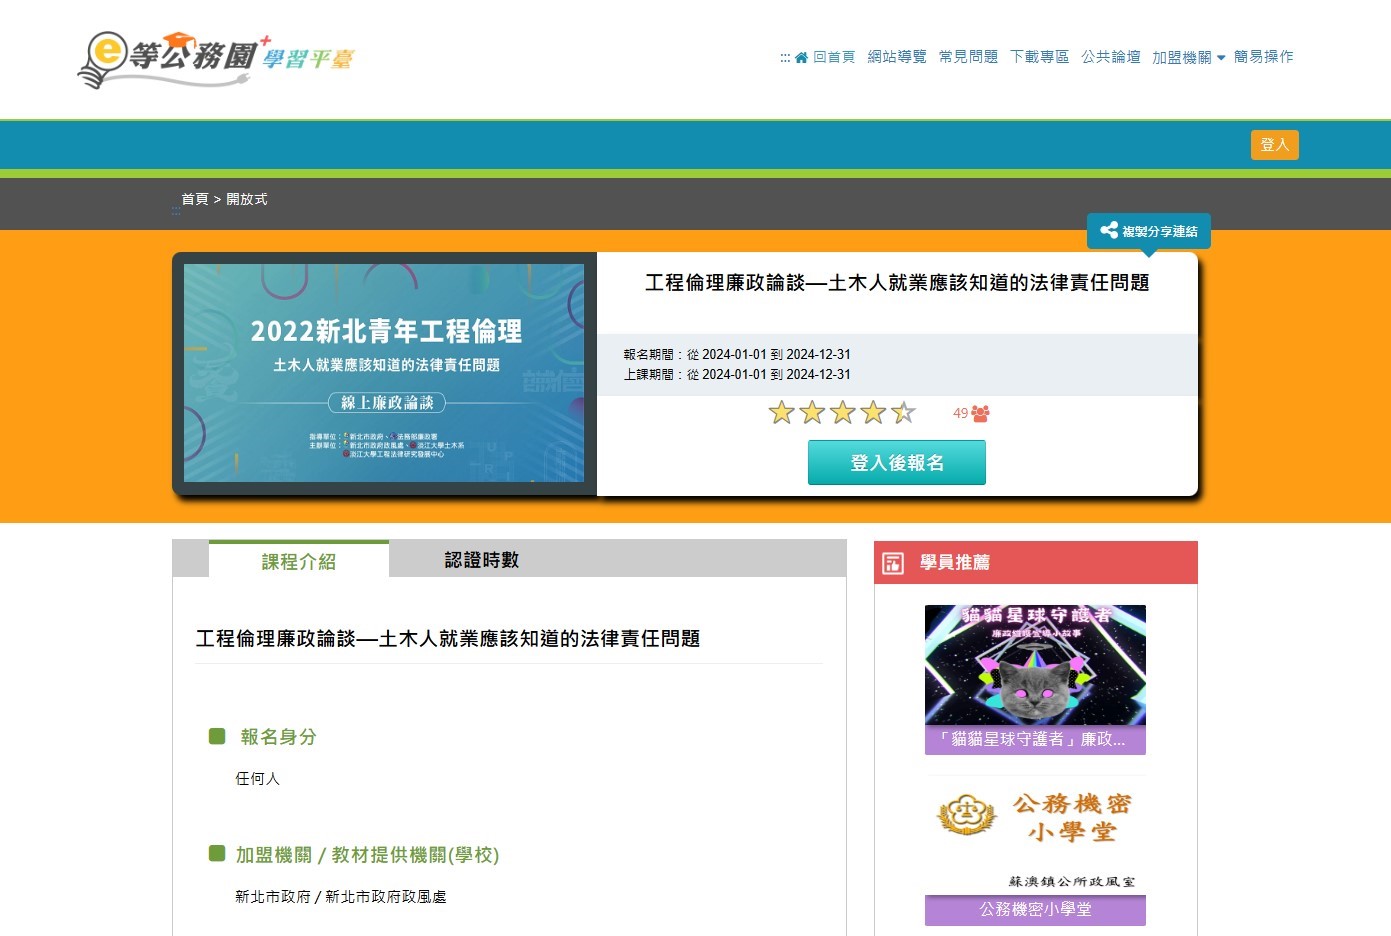Click the second rating star
The image size is (1391, 936).
(812, 412)
